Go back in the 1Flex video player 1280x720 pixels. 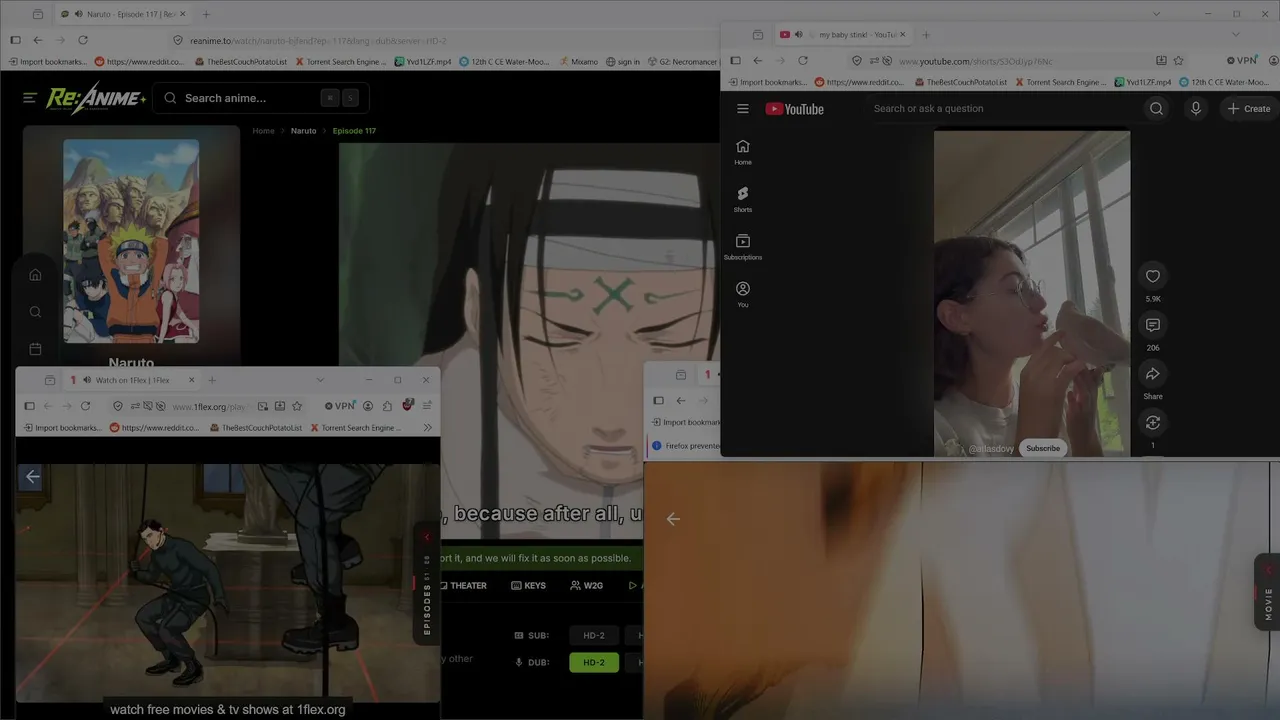pos(33,477)
